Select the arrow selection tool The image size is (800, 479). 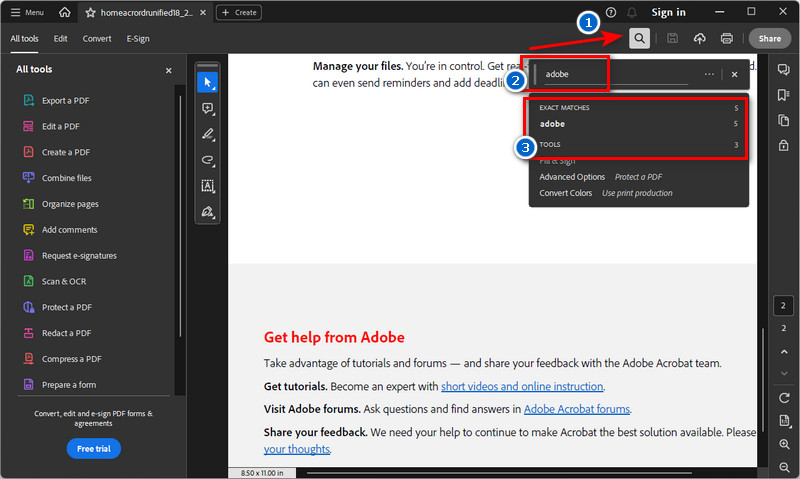pyautogui.click(x=208, y=82)
